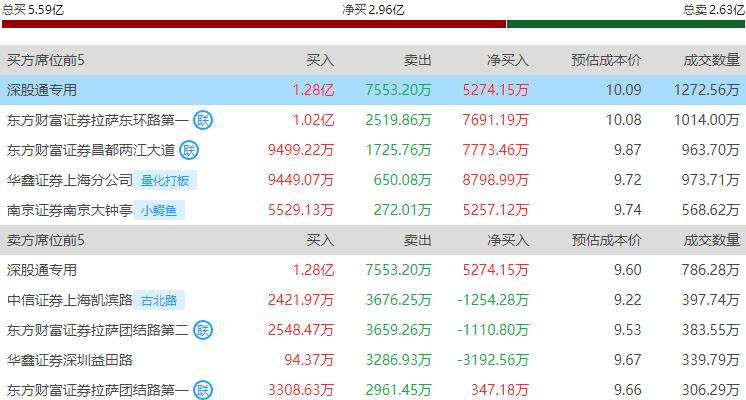Click net buy value 5257.12万
Screen dimensions: 746x400
click(x=495, y=210)
